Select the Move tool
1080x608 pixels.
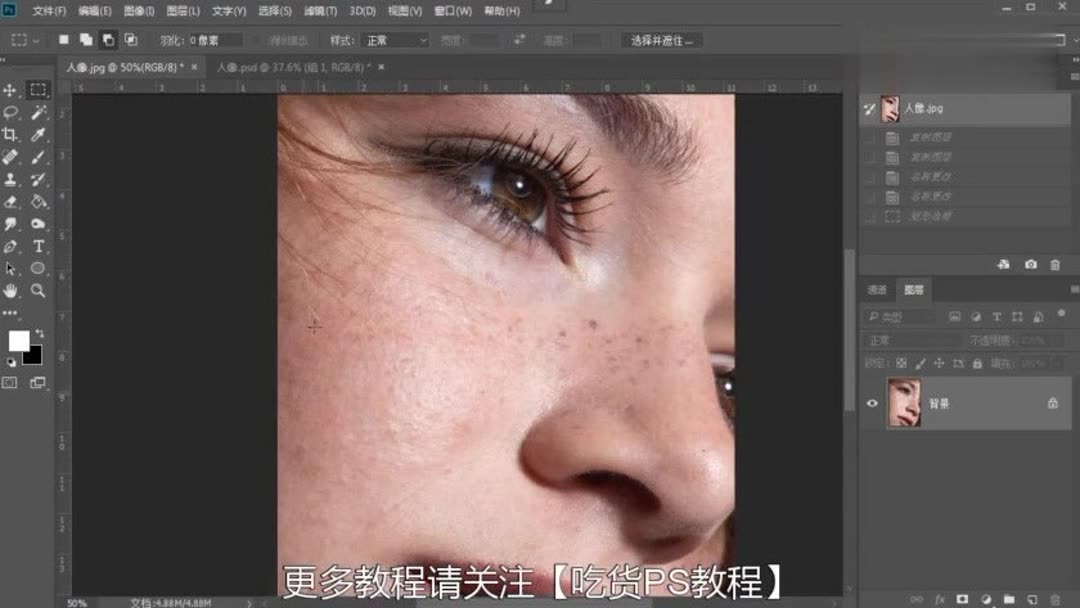12,88
